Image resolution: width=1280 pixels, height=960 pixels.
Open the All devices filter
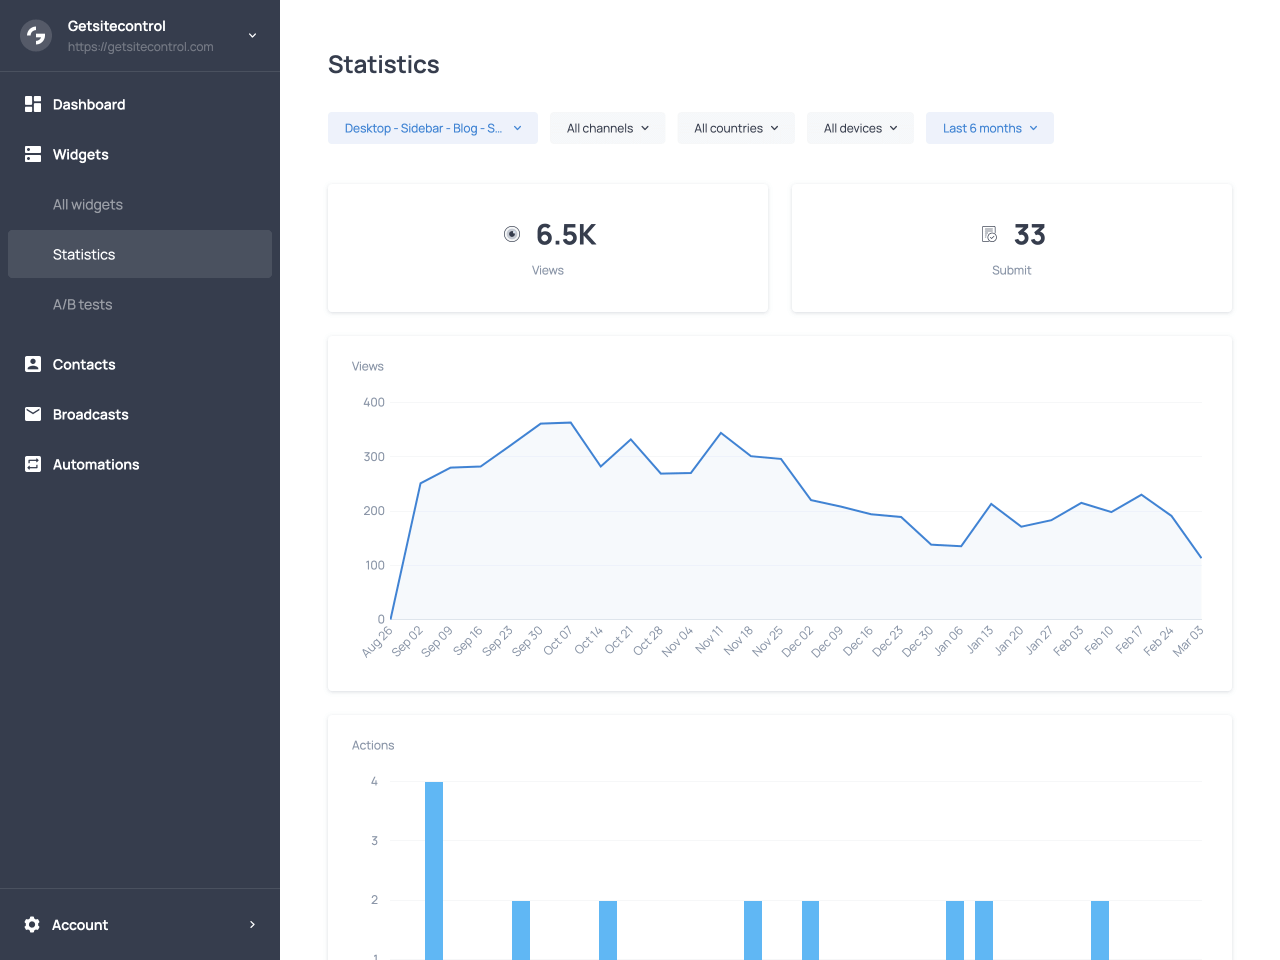(x=860, y=128)
